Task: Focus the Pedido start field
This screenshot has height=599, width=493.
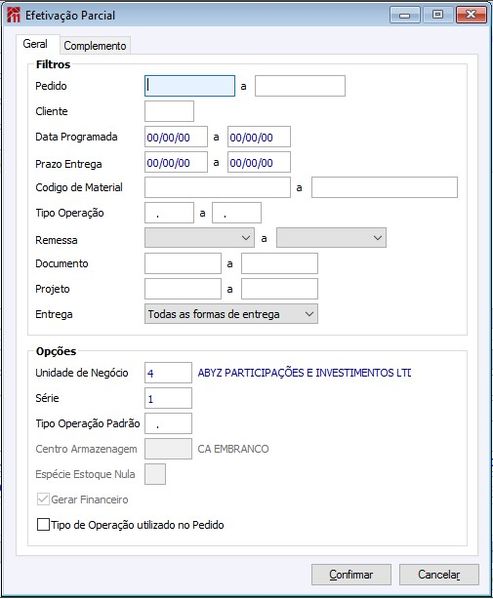Action: [x=189, y=86]
